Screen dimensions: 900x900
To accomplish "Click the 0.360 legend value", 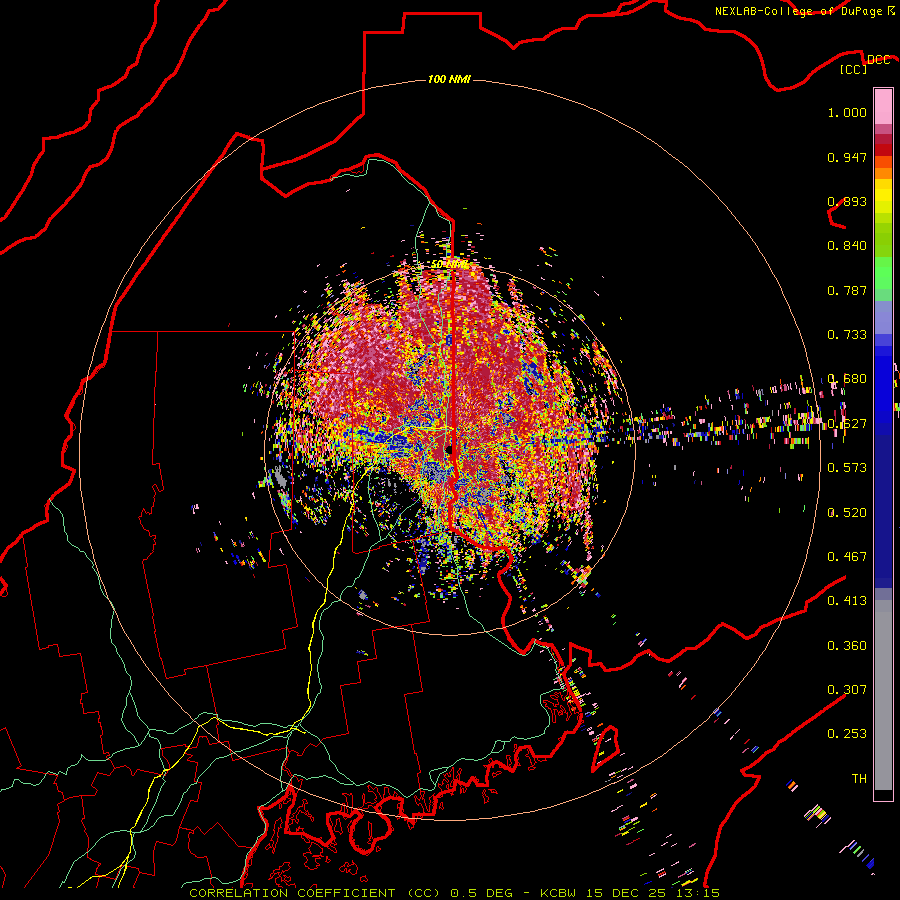I will (x=847, y=646).
